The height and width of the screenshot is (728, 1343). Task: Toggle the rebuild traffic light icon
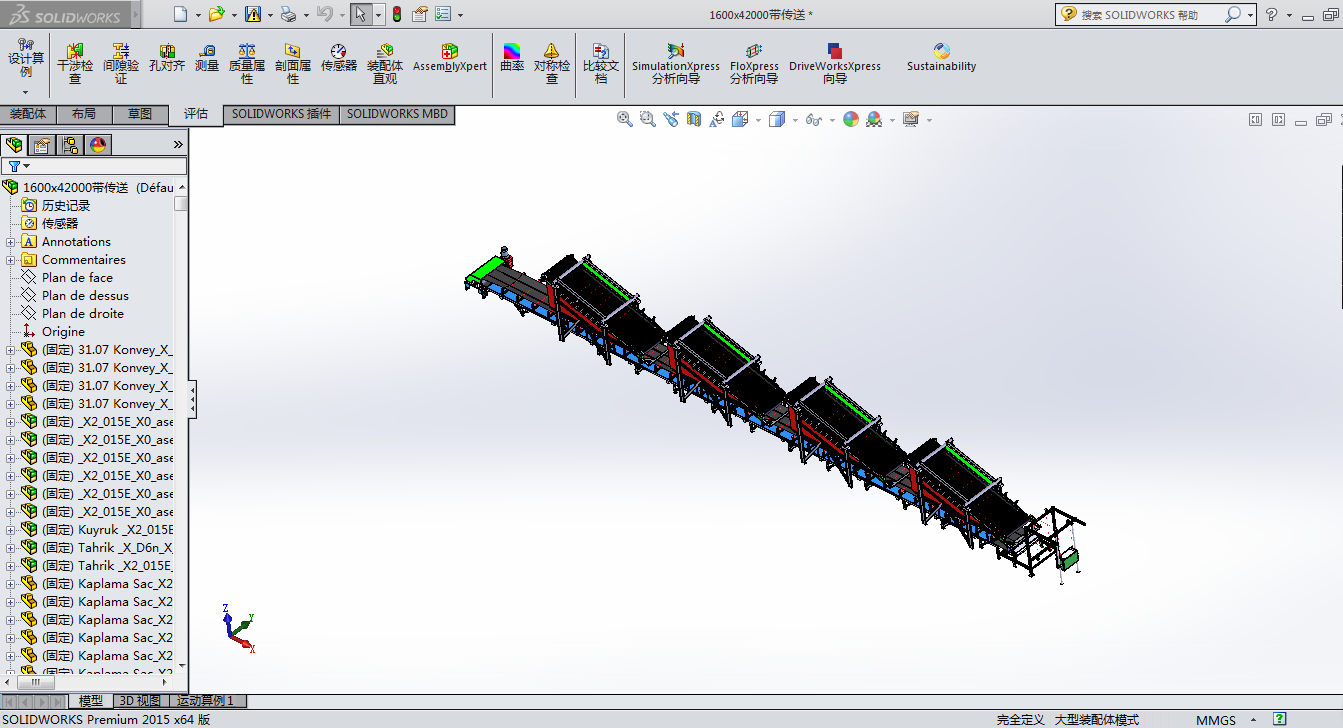click(396, 14)
